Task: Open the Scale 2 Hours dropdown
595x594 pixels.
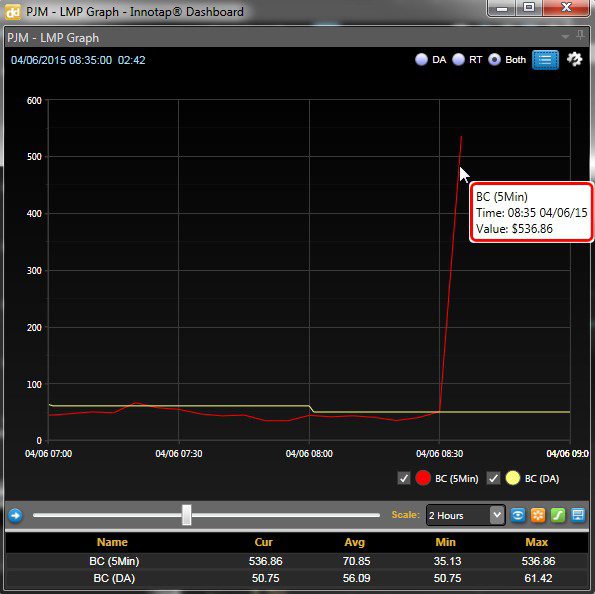Action: [x=466, y=515]
